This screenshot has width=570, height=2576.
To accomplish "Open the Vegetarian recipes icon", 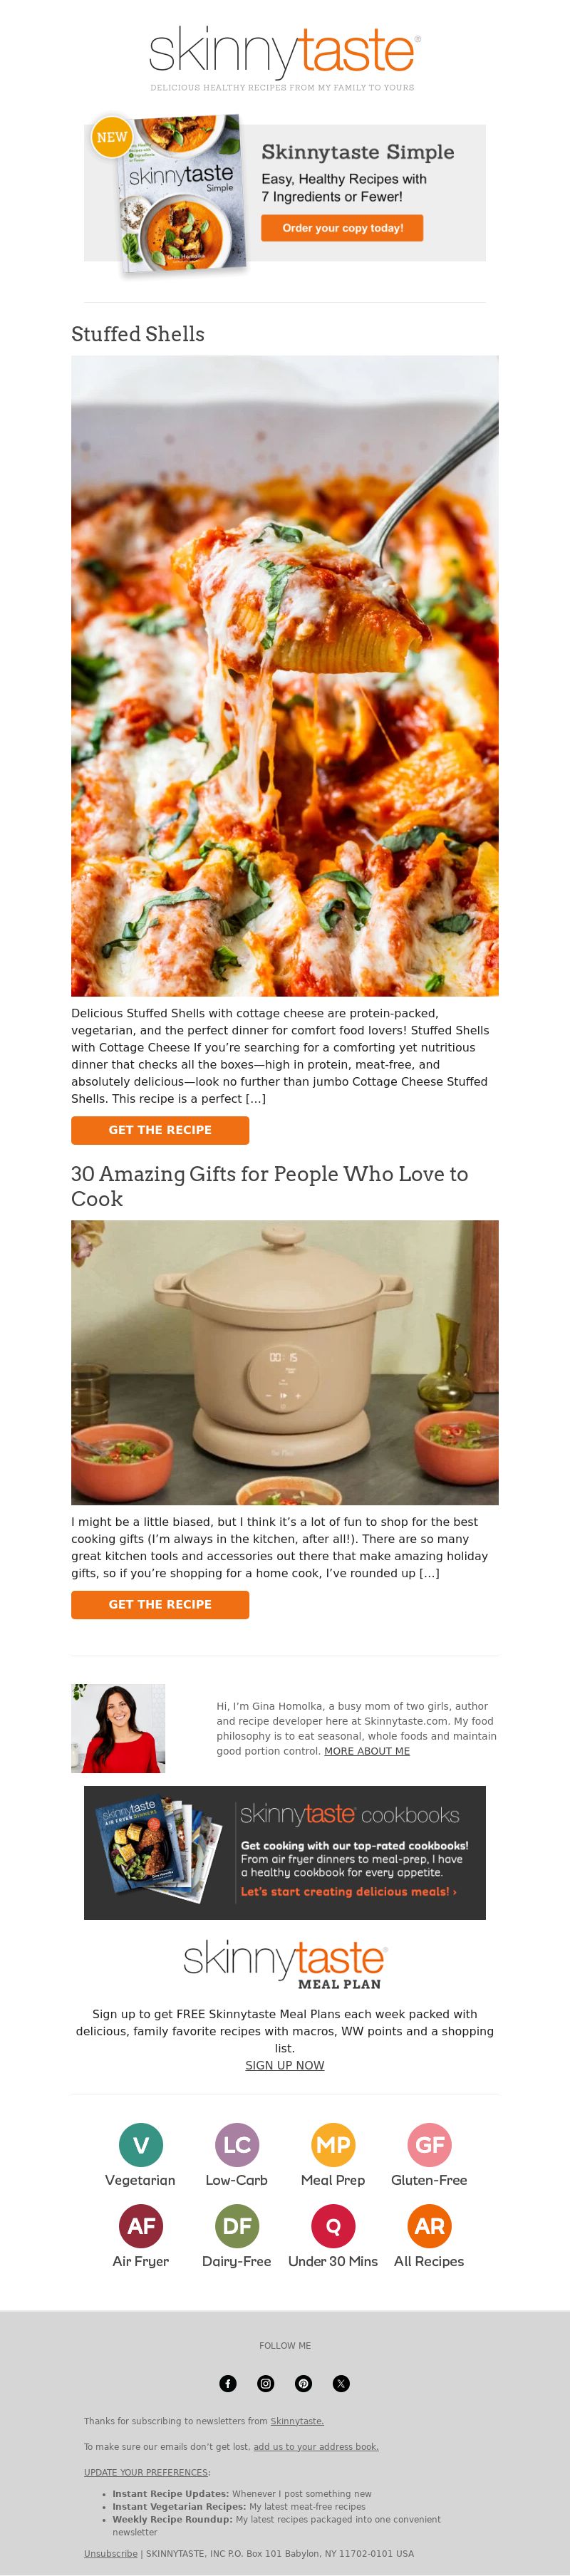I will point(141,2144).
